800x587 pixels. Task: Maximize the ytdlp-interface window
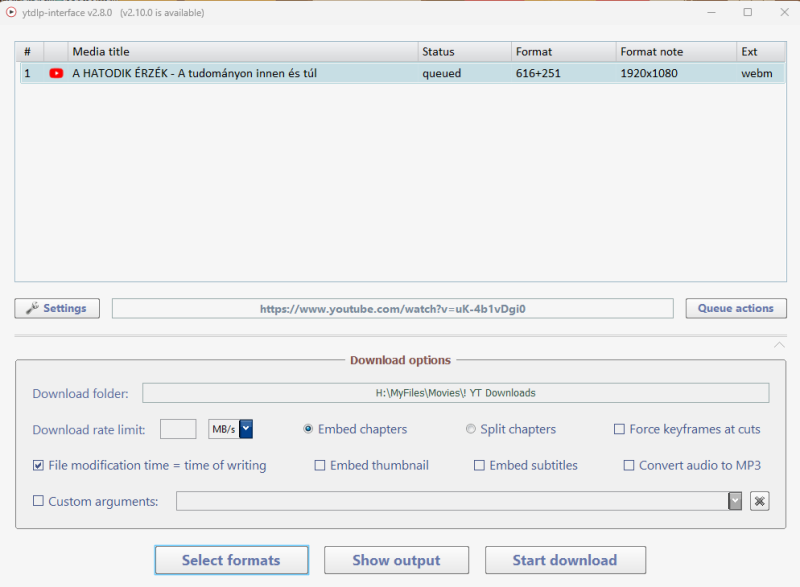[747, 12]
